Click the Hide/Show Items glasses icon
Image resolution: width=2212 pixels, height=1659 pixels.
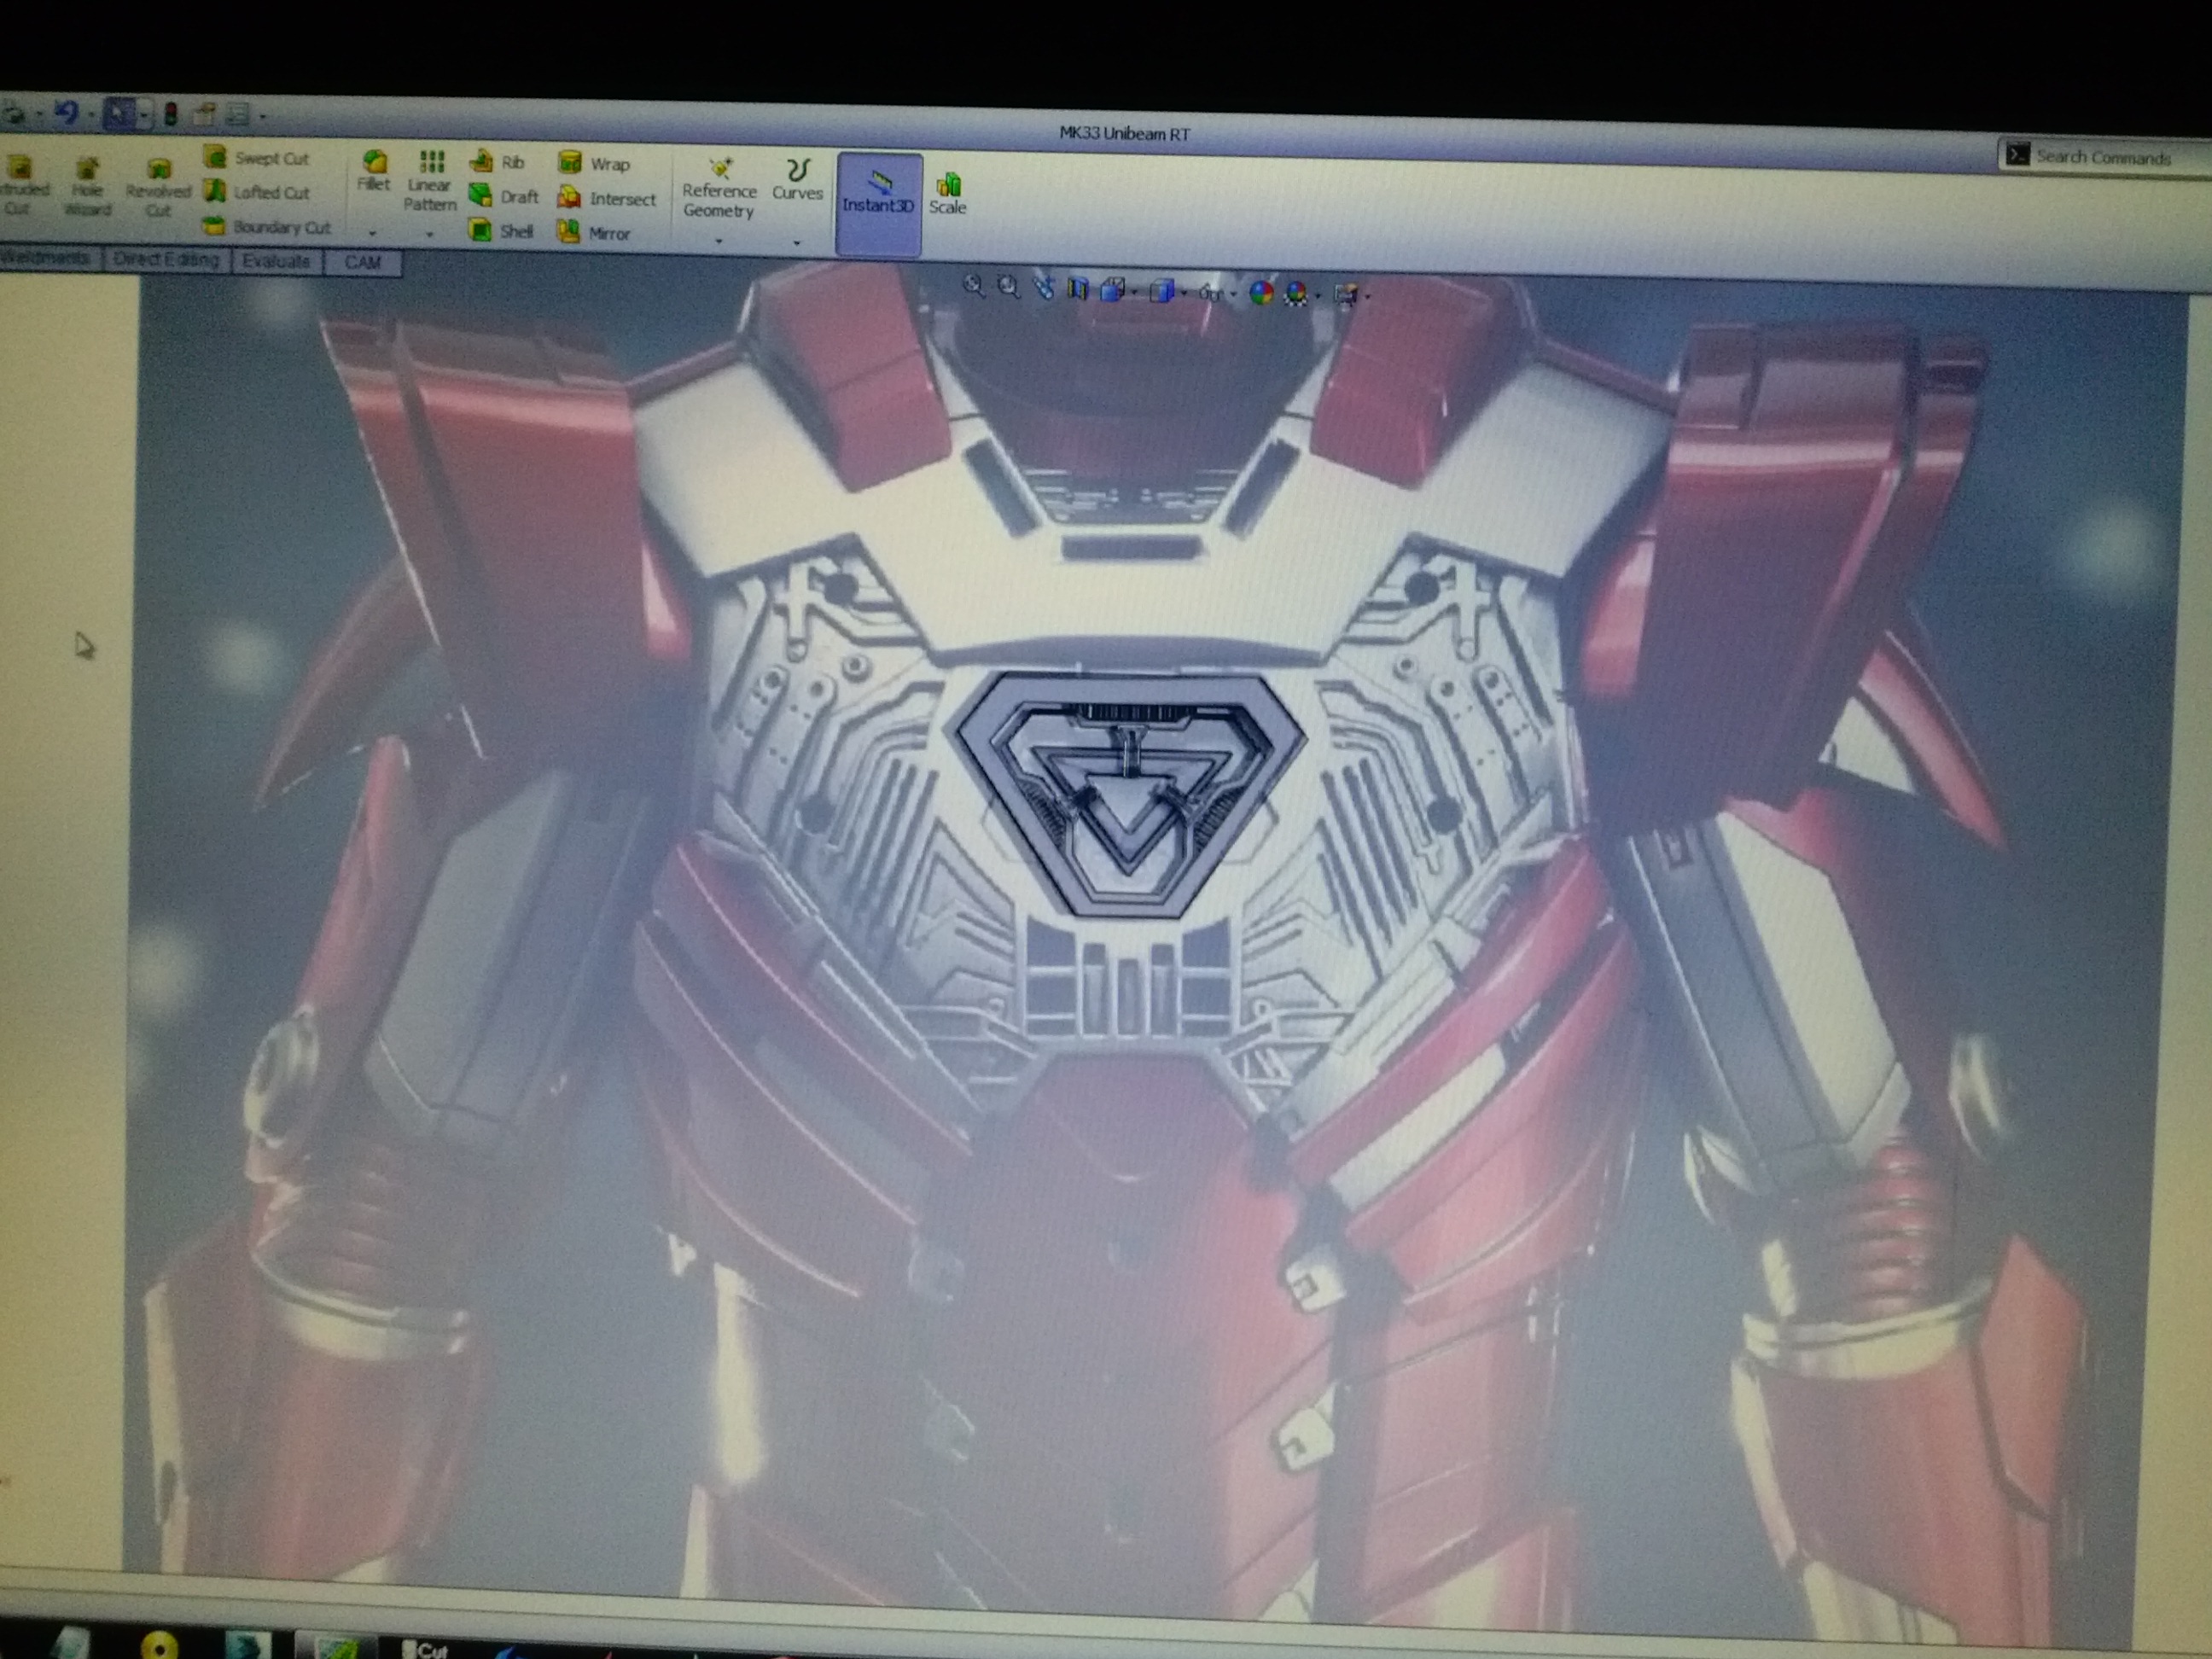[1210, 293]
